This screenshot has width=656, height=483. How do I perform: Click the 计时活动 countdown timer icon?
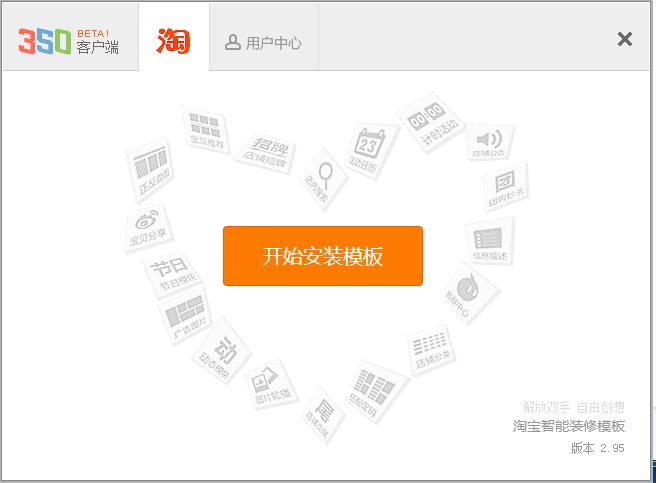(x=430, y=122)
